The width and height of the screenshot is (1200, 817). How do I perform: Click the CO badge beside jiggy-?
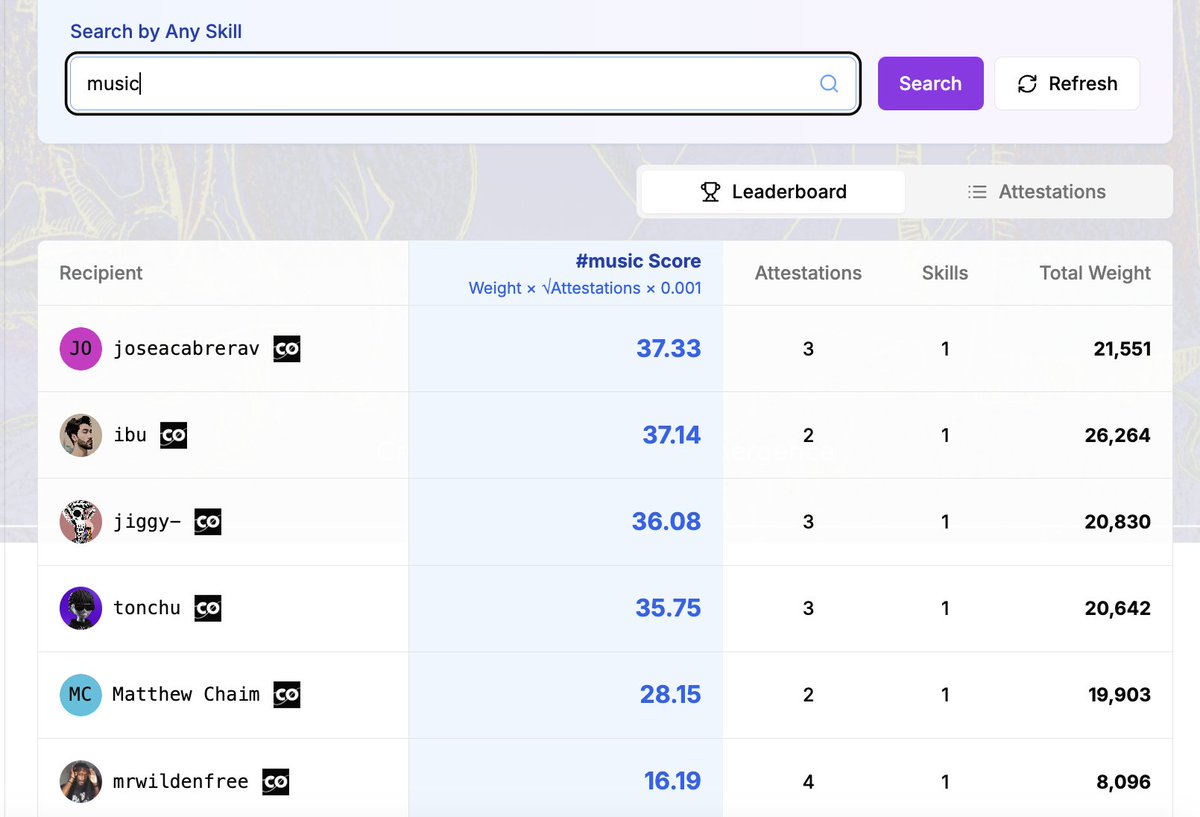click(x=208, y=521)
